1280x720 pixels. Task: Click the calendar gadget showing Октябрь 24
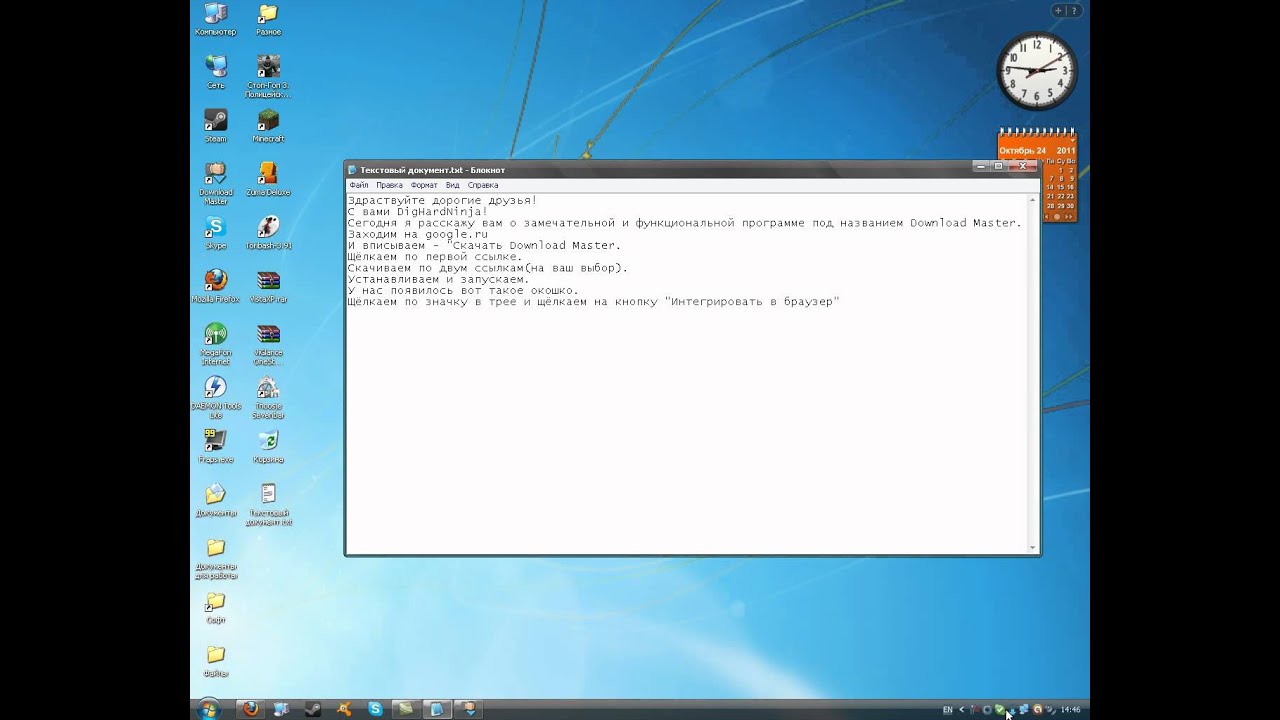click(x=1038, y=175)
